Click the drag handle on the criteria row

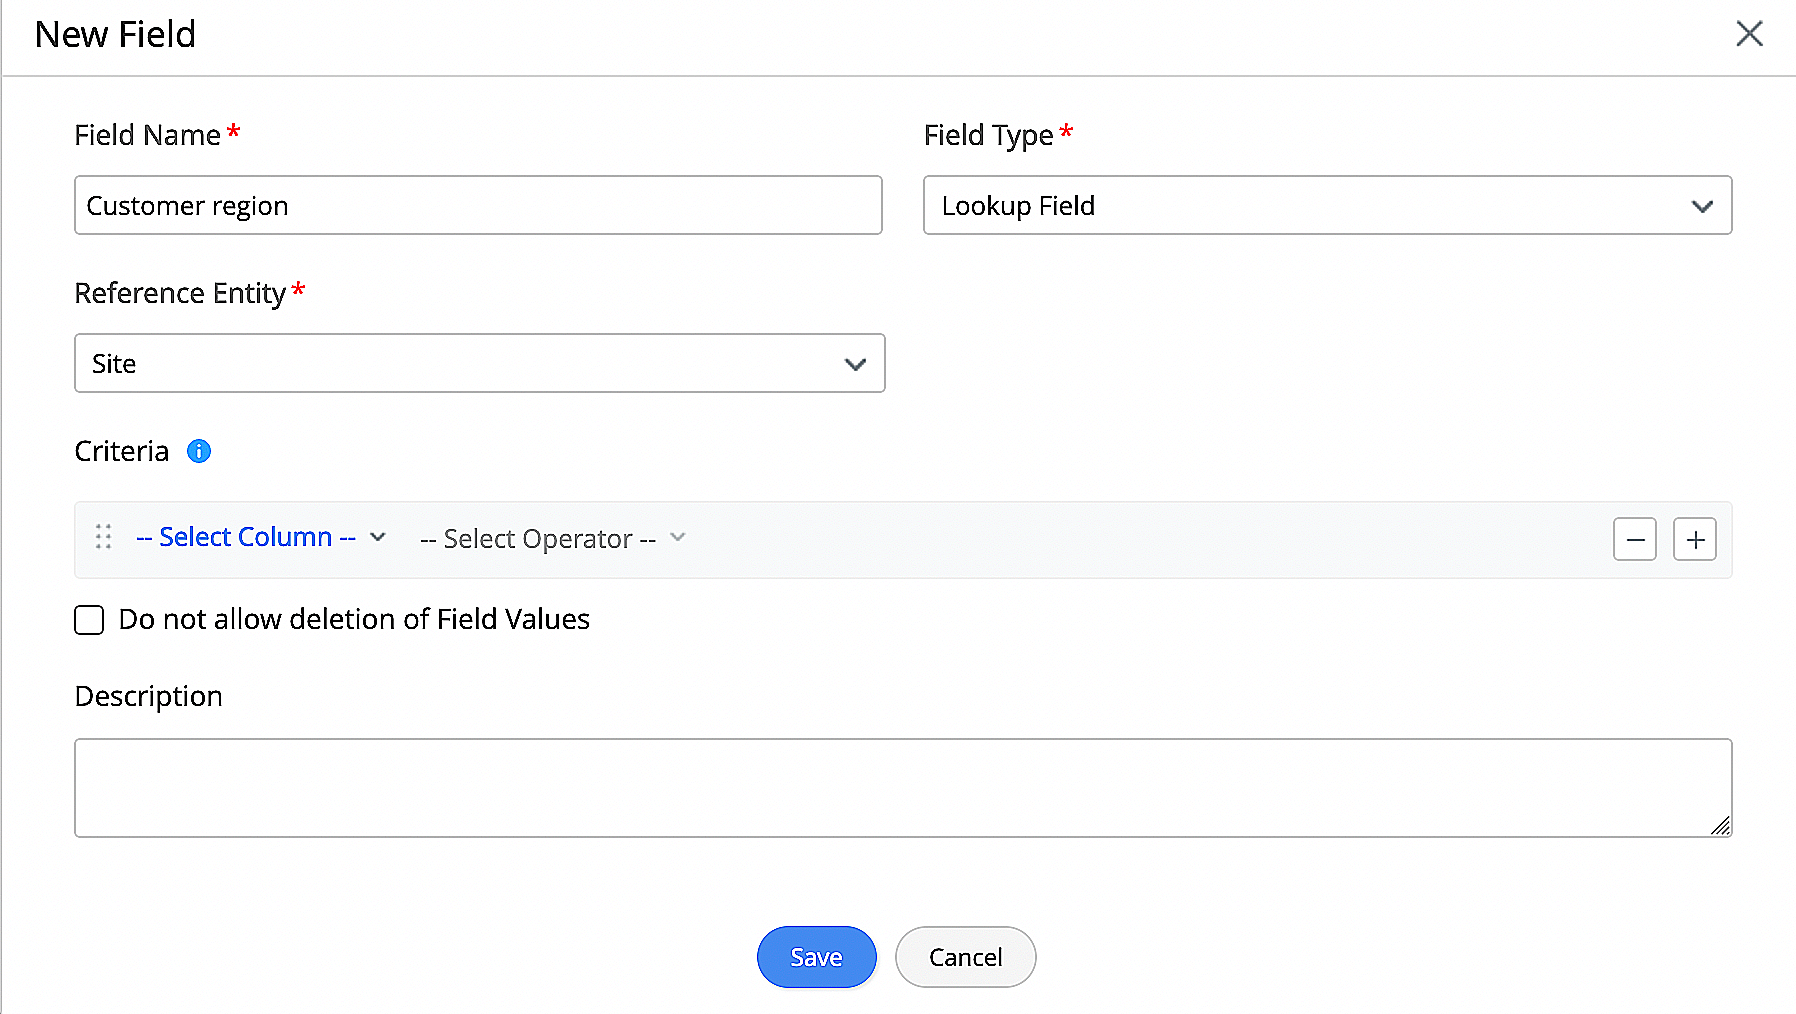[x=102, y=538]
